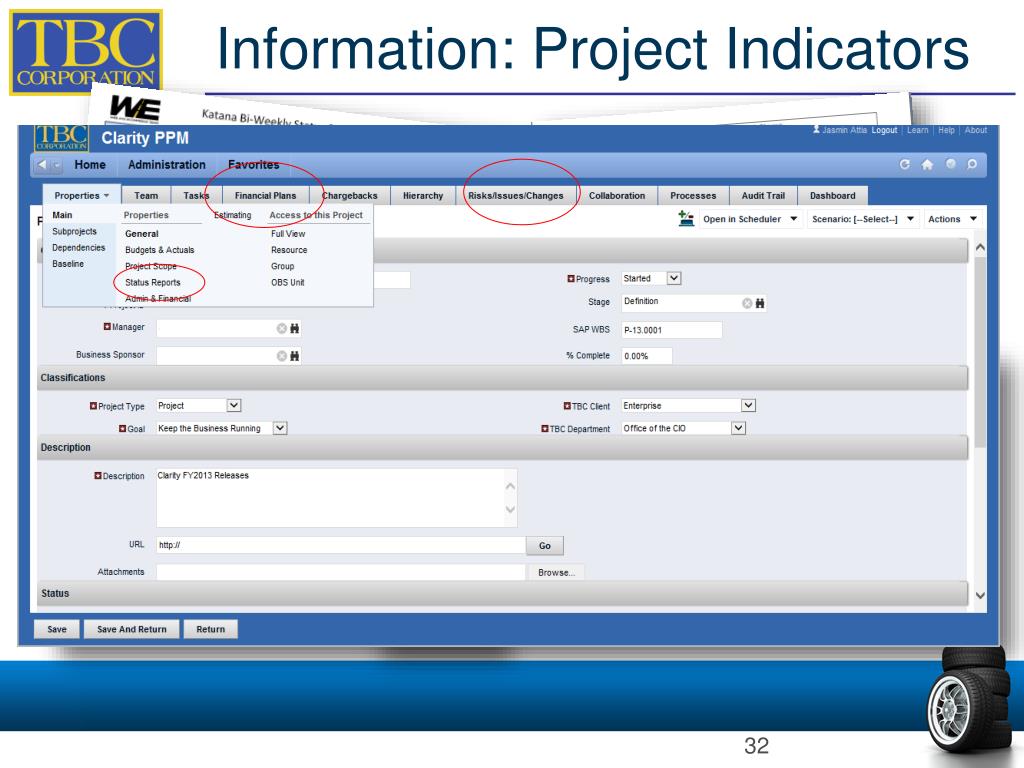Click the Description text area
Viewport: 1024px width, 768px height.
click(336, 498)
